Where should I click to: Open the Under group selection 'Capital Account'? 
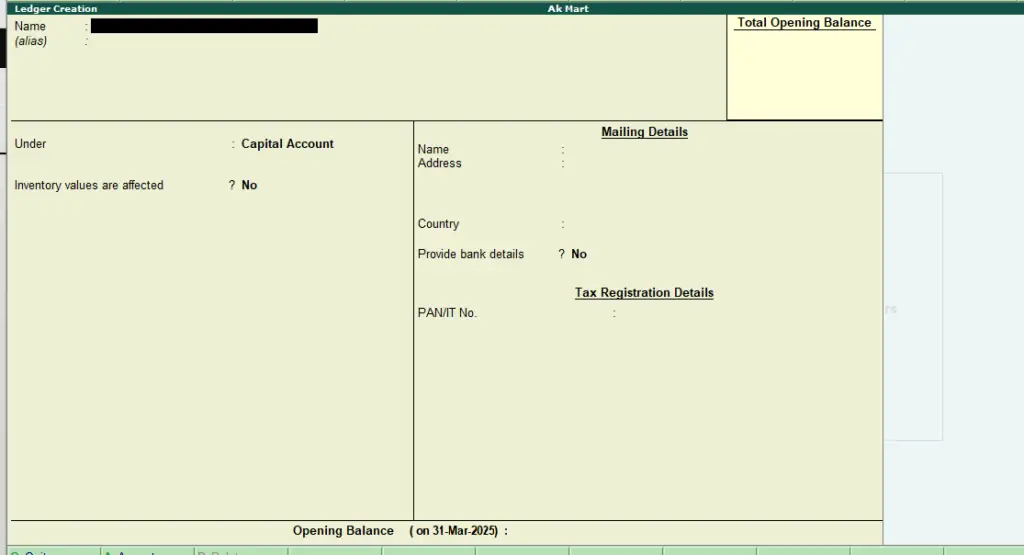tap(287, 144)
